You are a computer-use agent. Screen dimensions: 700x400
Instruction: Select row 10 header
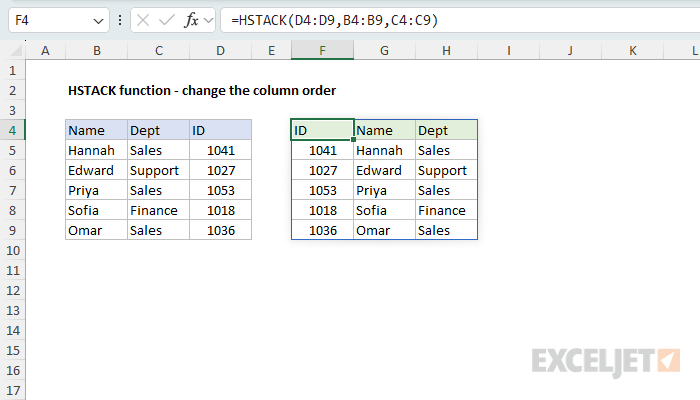(x=12, y=250)
